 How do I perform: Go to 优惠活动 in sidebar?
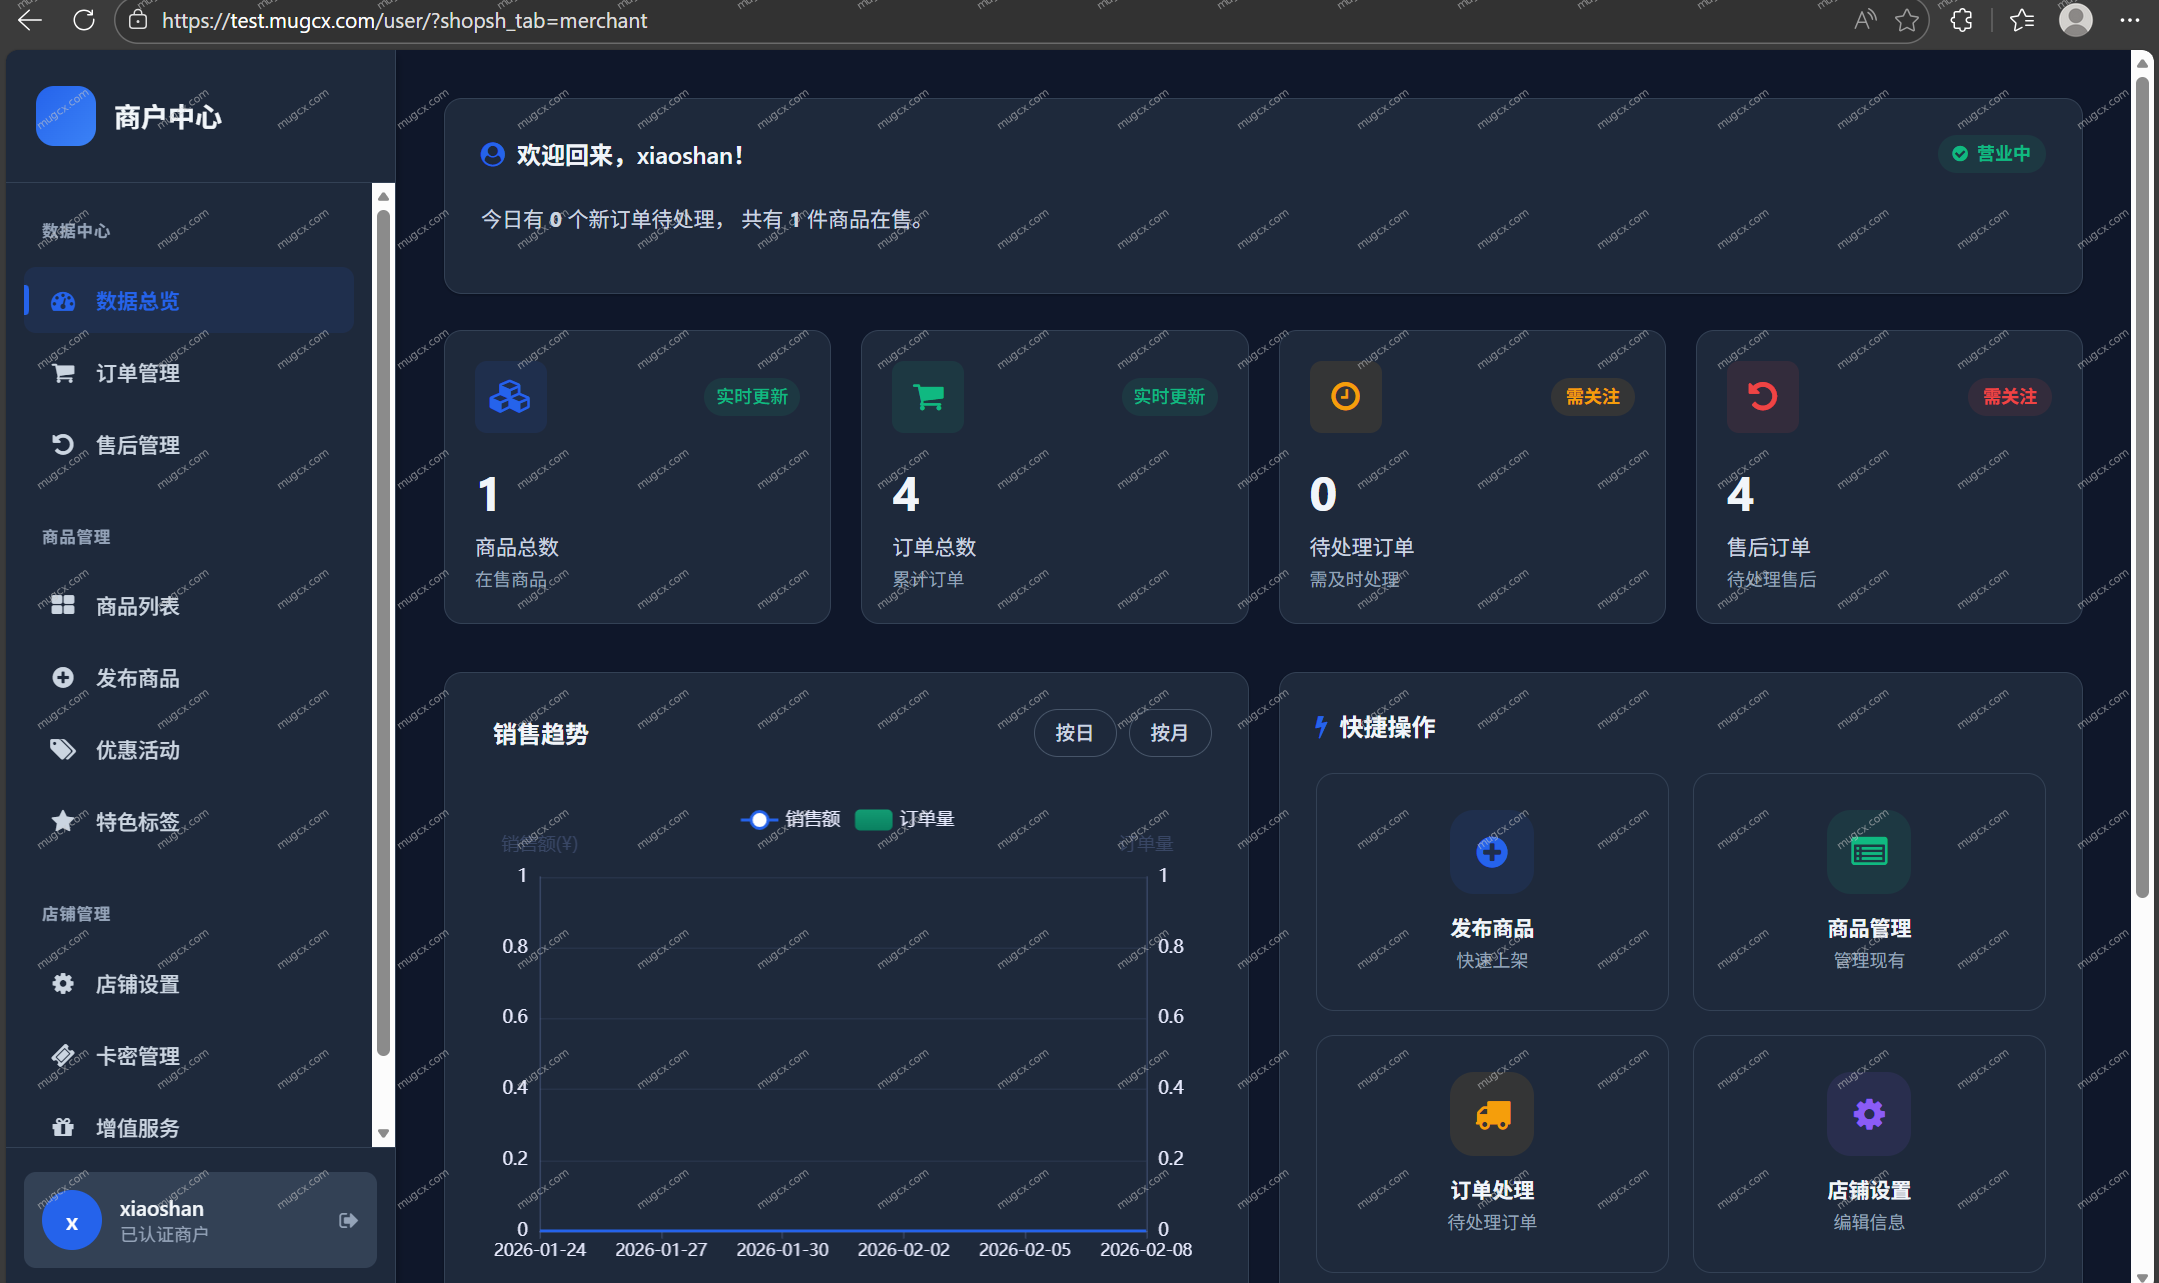[x=138, y=750]
